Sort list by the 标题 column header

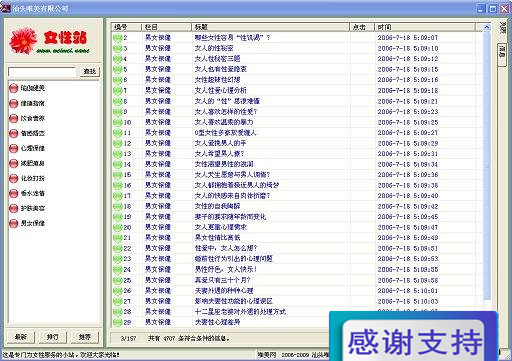270,27
